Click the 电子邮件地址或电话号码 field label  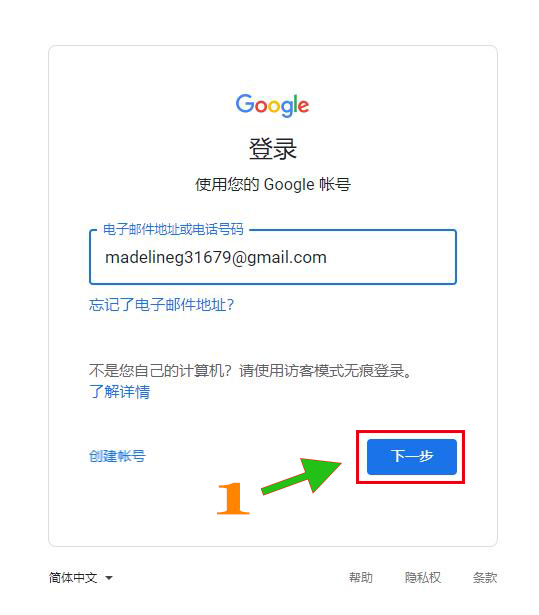coord(173,229)
